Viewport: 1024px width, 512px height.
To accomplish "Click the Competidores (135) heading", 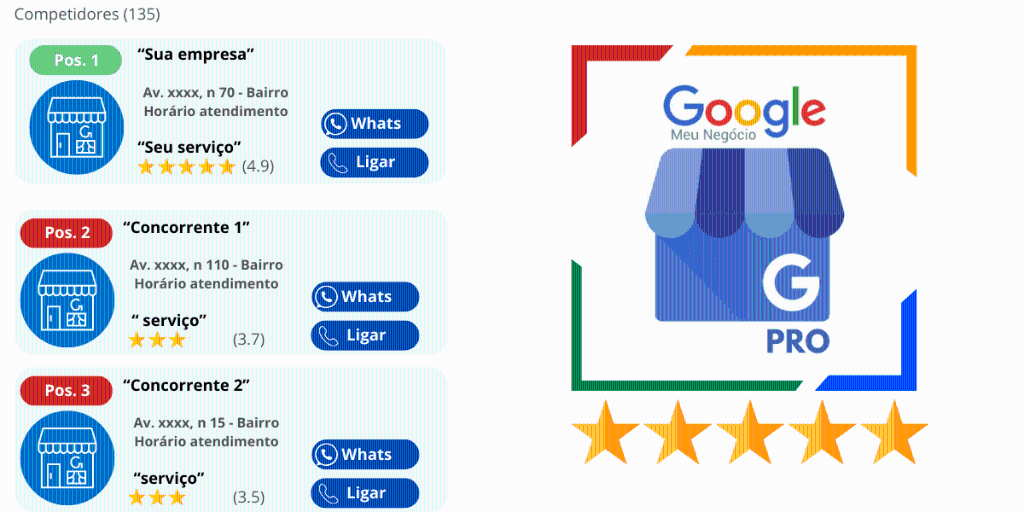I will click(87, 14).
